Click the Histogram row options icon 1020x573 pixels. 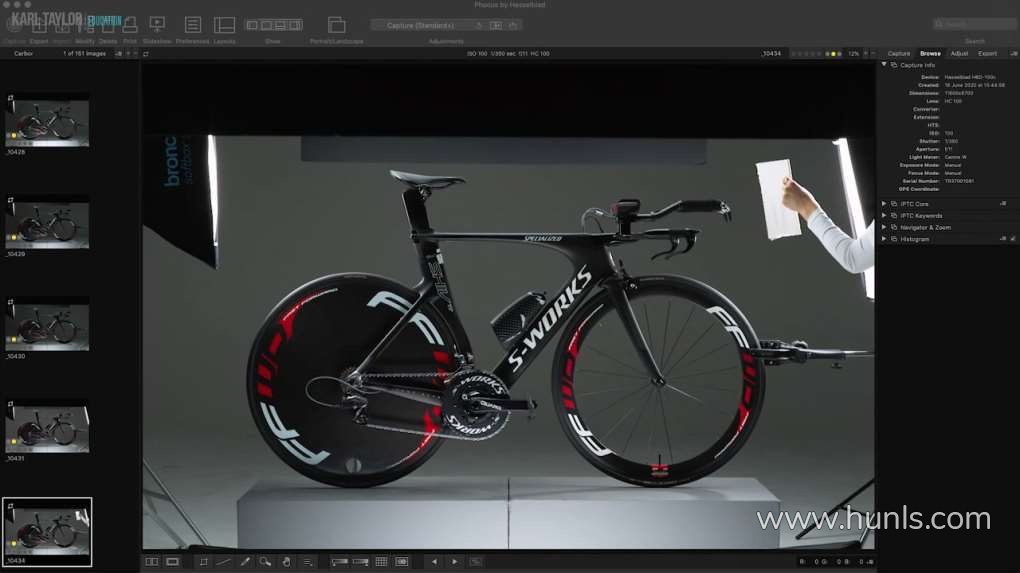pos(1003,239)
